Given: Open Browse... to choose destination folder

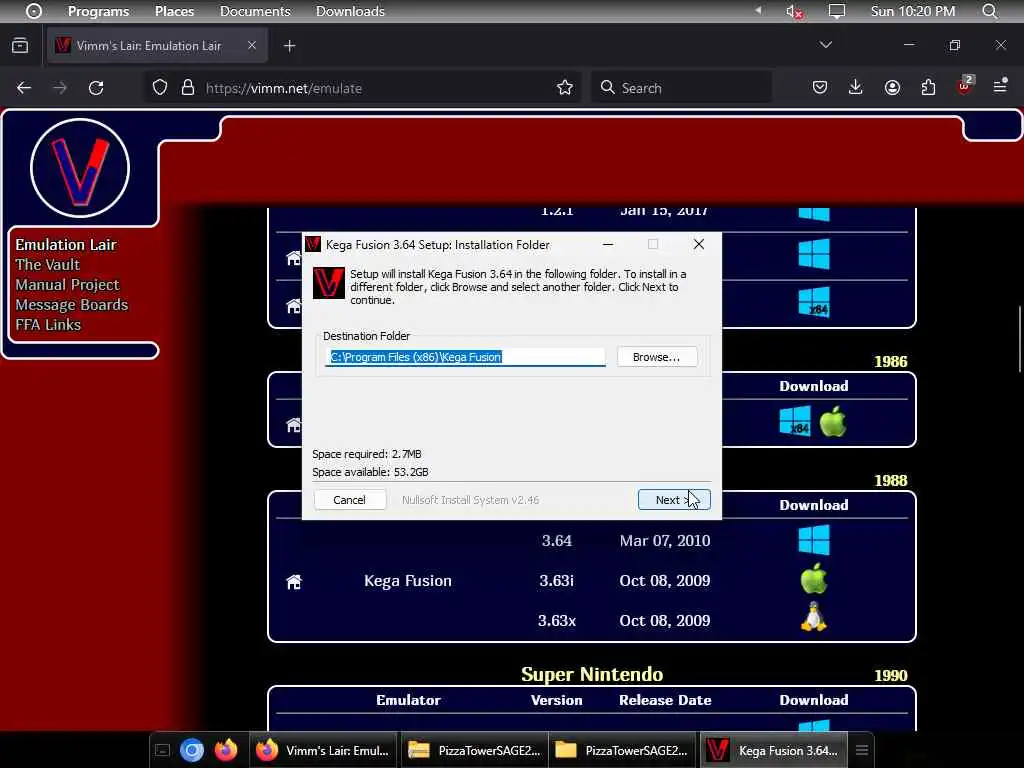Looking at the screenshot, I should click(x=656, y=357).
